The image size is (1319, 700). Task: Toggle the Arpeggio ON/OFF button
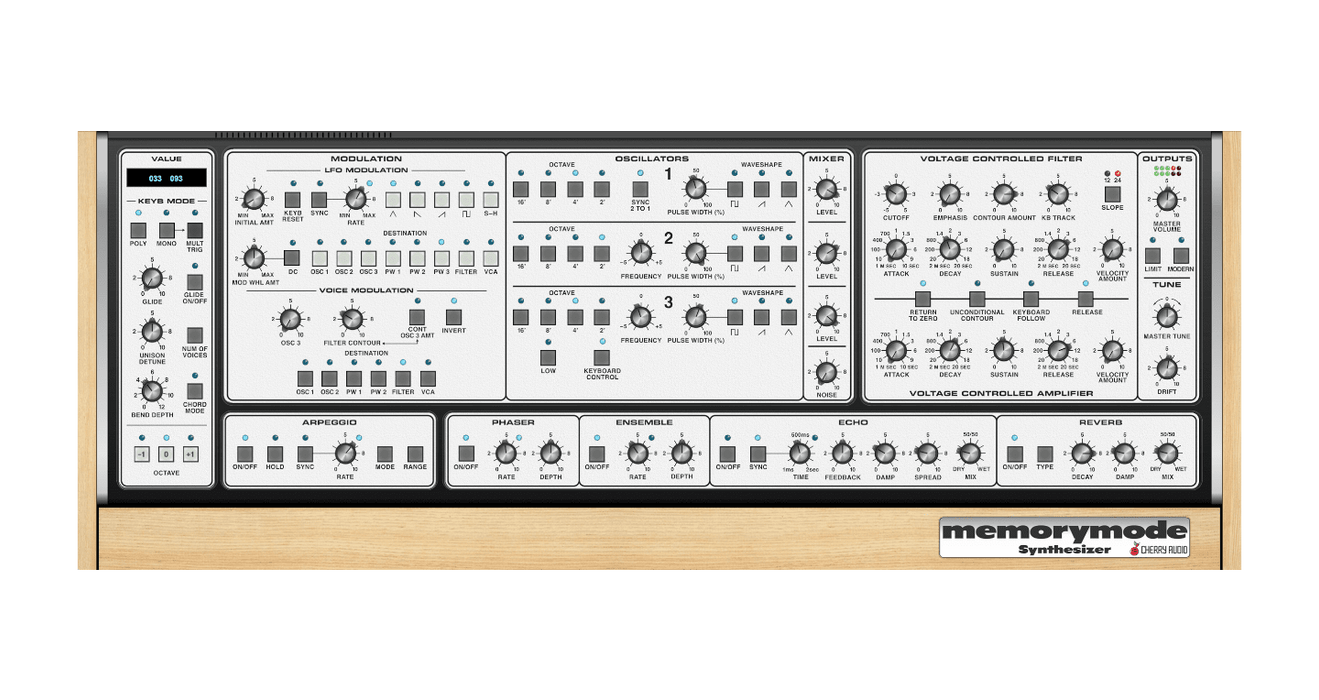pyautogui.click(x=244, y=453)
